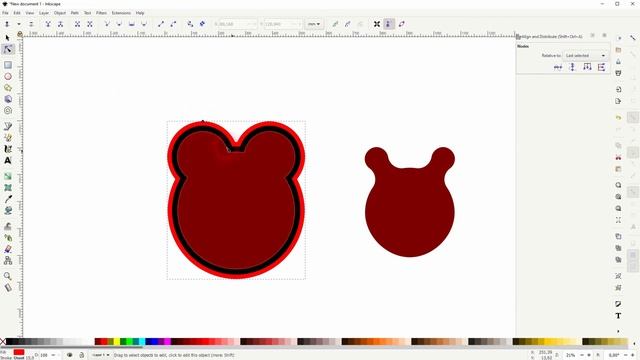Select the Eraser tool
This screenshot has width=640, height=360.
coord(8,249)
